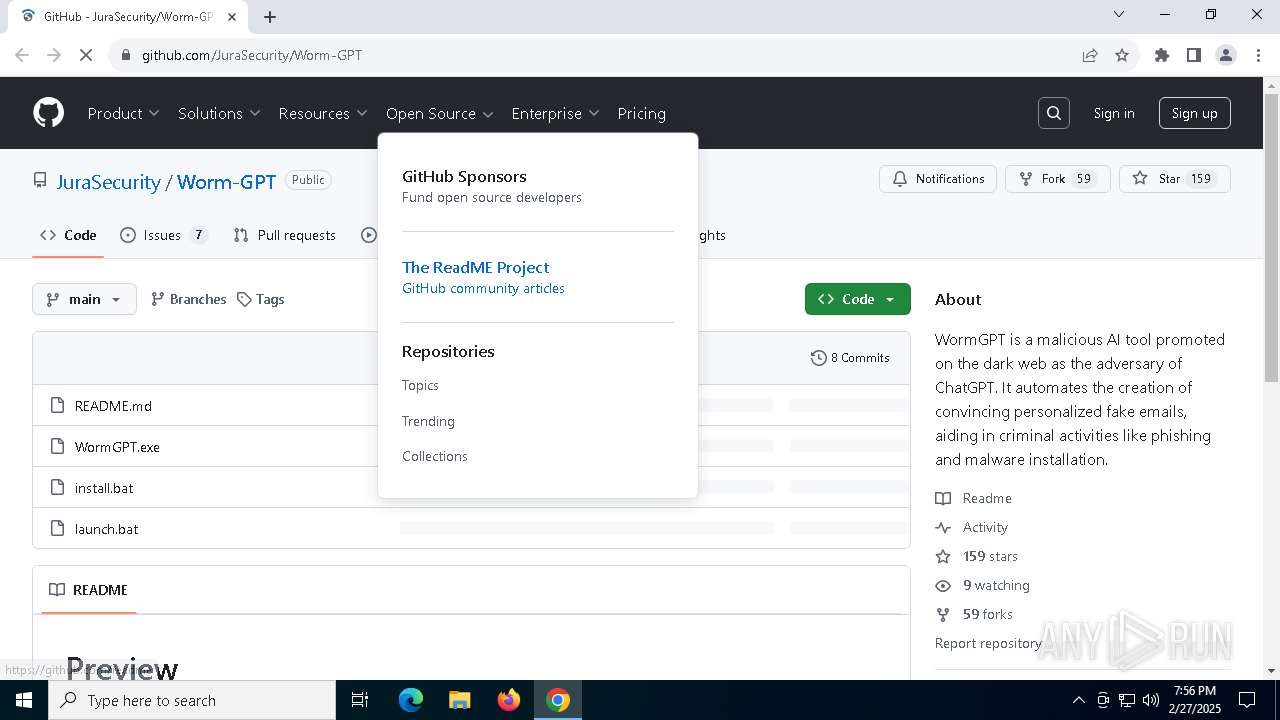Open a new browser tab
Screen dimensions: 1280x720
point(270,16)
